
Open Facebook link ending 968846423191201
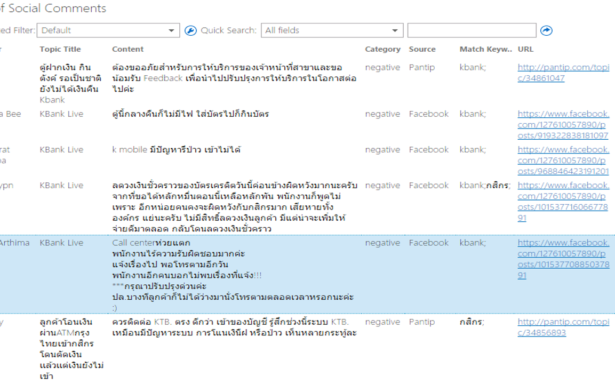(563, 160)
